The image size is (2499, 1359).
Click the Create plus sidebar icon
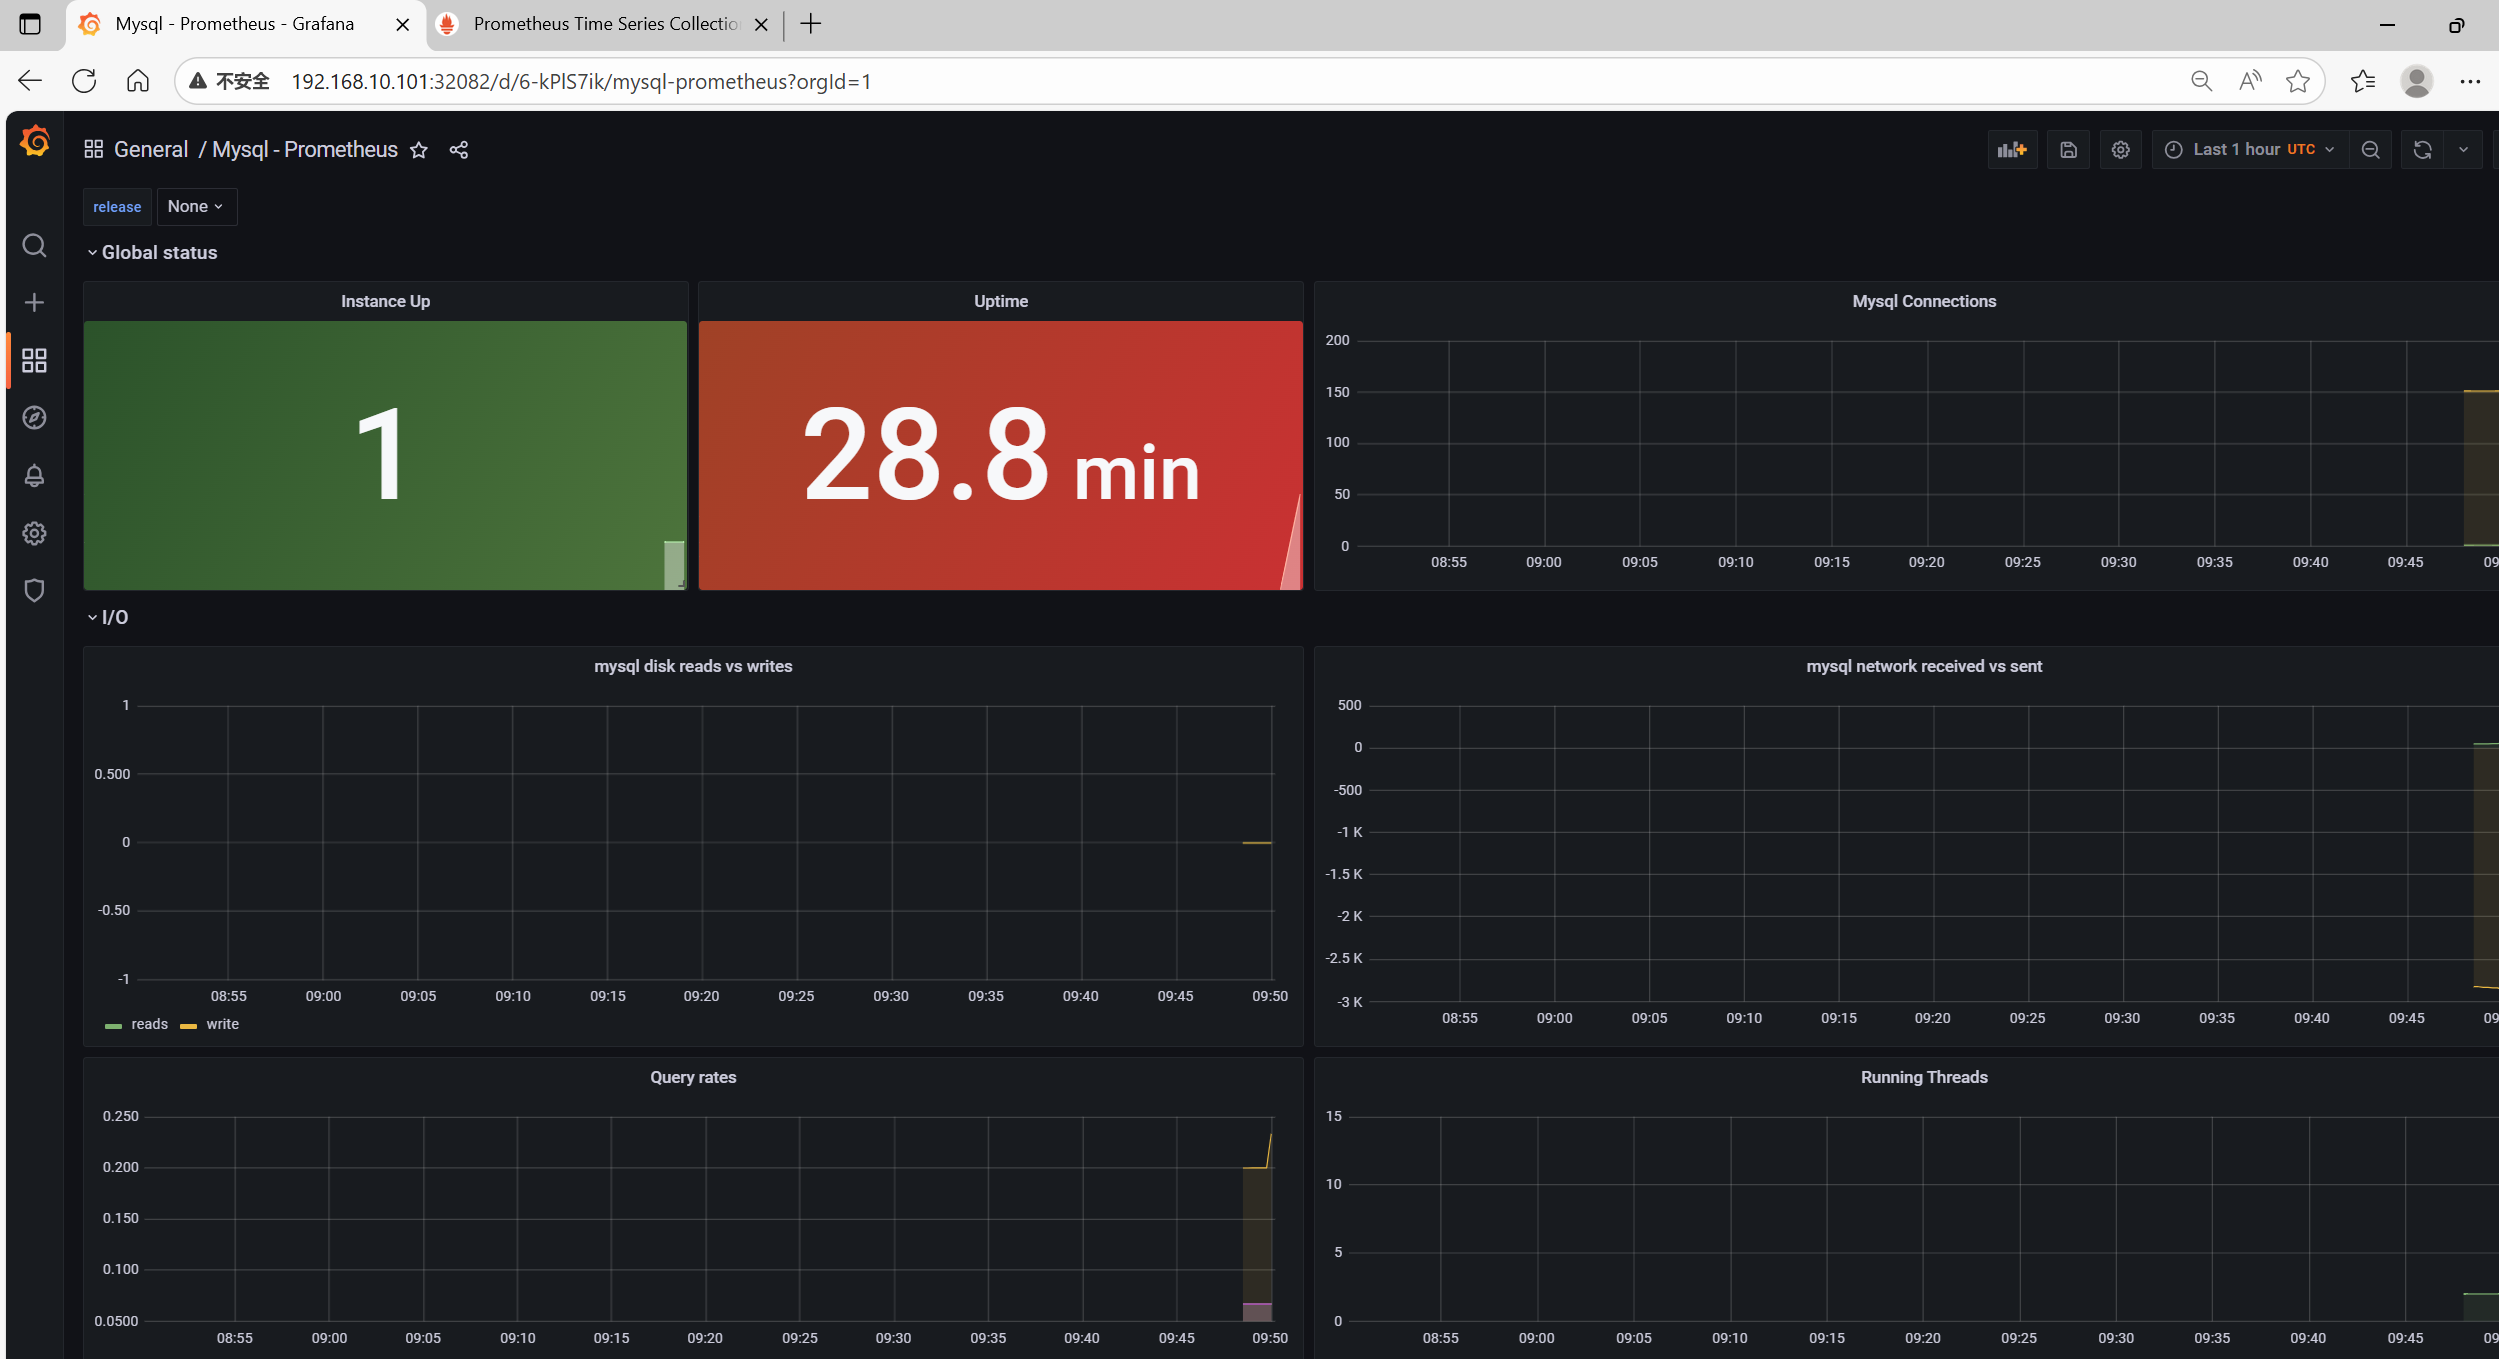click(34, 302)
